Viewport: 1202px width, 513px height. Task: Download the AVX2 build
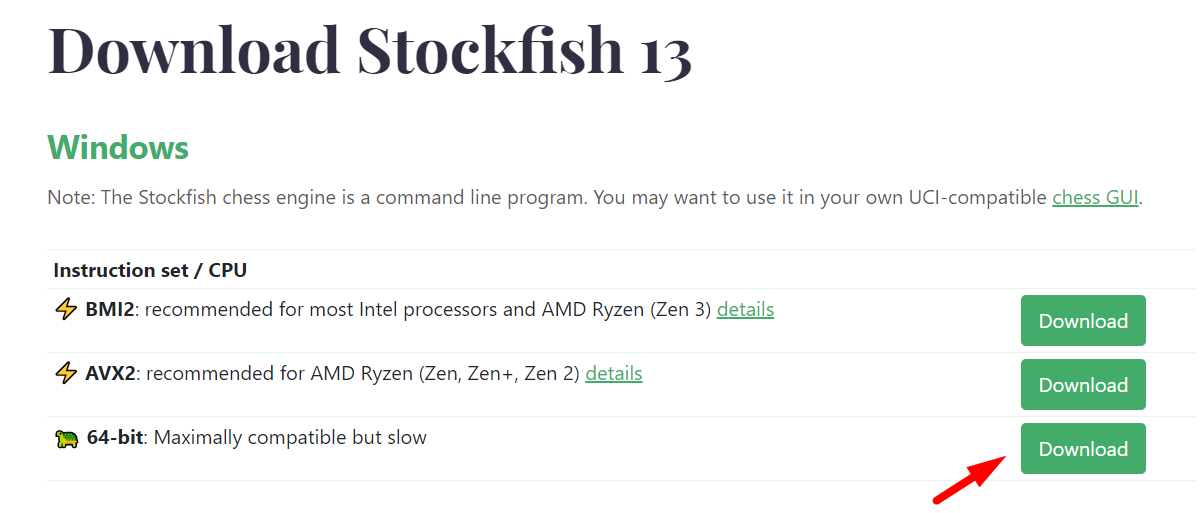(1083, 385)
